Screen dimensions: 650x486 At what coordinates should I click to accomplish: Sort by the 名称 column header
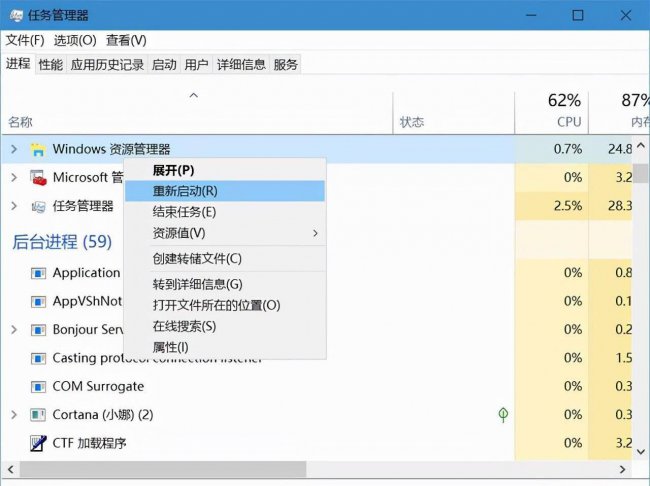(x=197, y=113)
